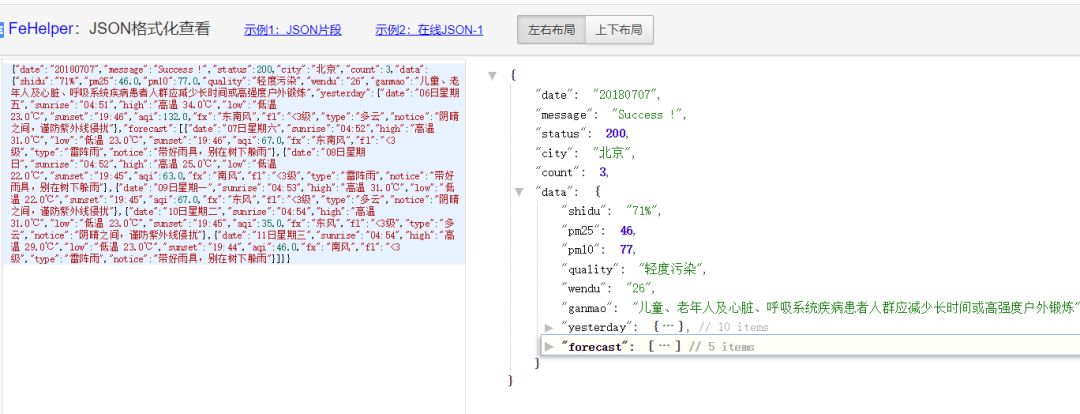Select the count value 3
Image resolution: width=1080 pixels, height=414 pixels.
(x=602, y=172)
